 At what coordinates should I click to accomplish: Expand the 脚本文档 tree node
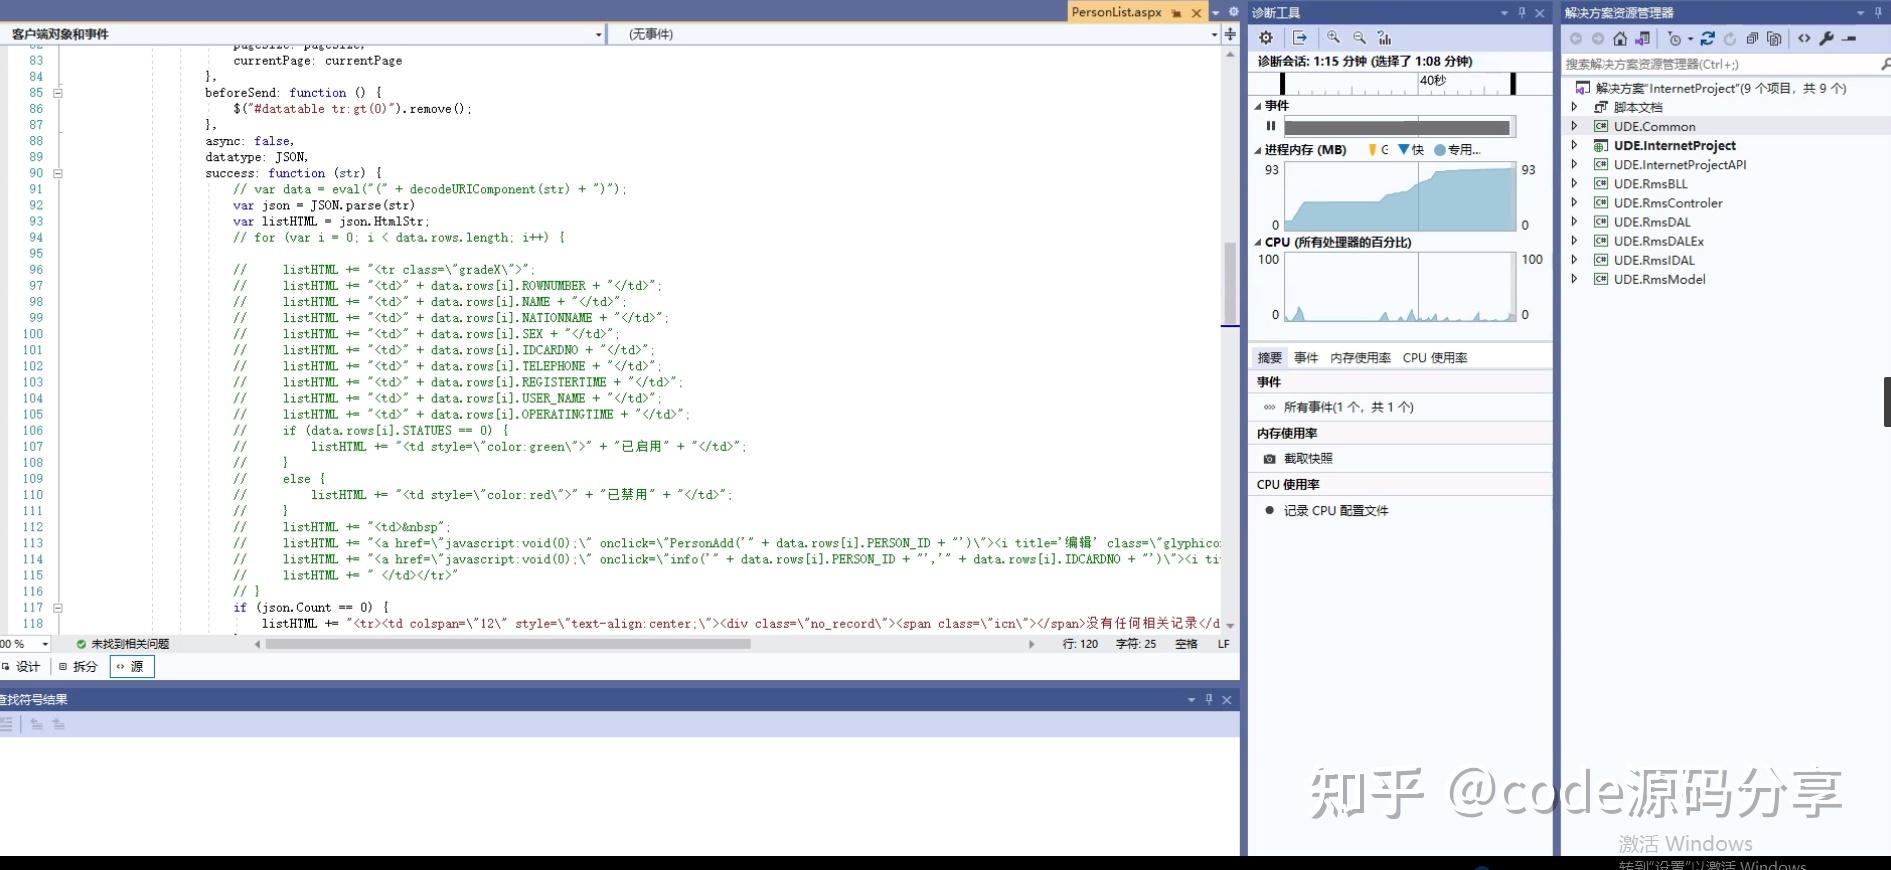1574,107
